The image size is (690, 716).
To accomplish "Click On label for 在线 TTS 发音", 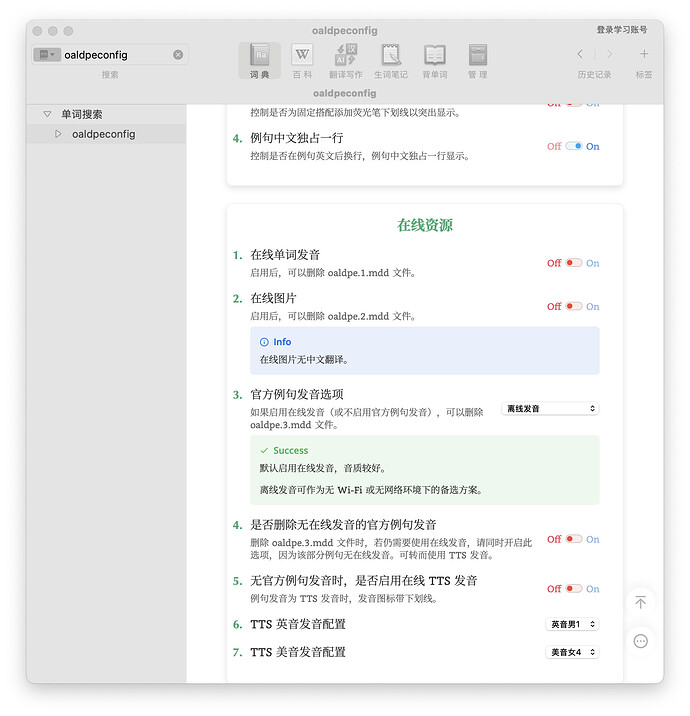I will pos(593,589).
